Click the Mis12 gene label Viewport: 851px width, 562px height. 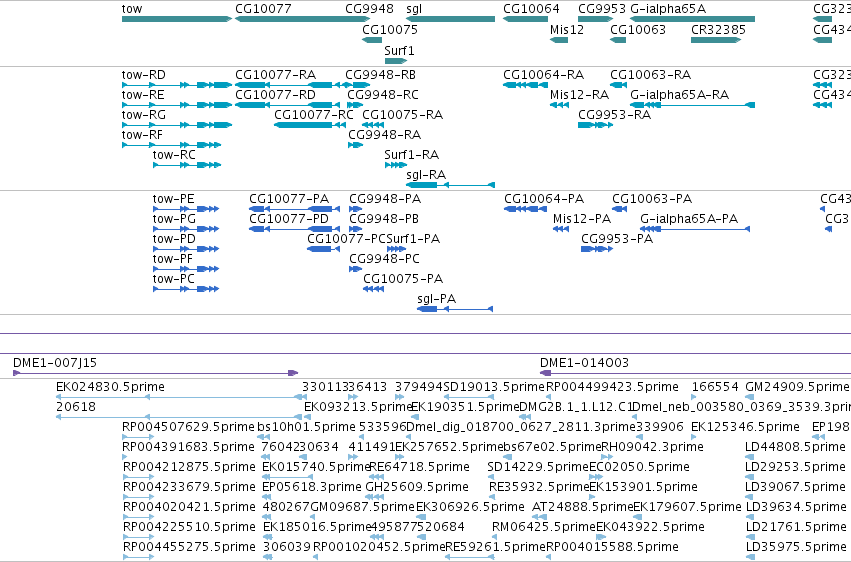pyautogui.click(x=567, y=29)
